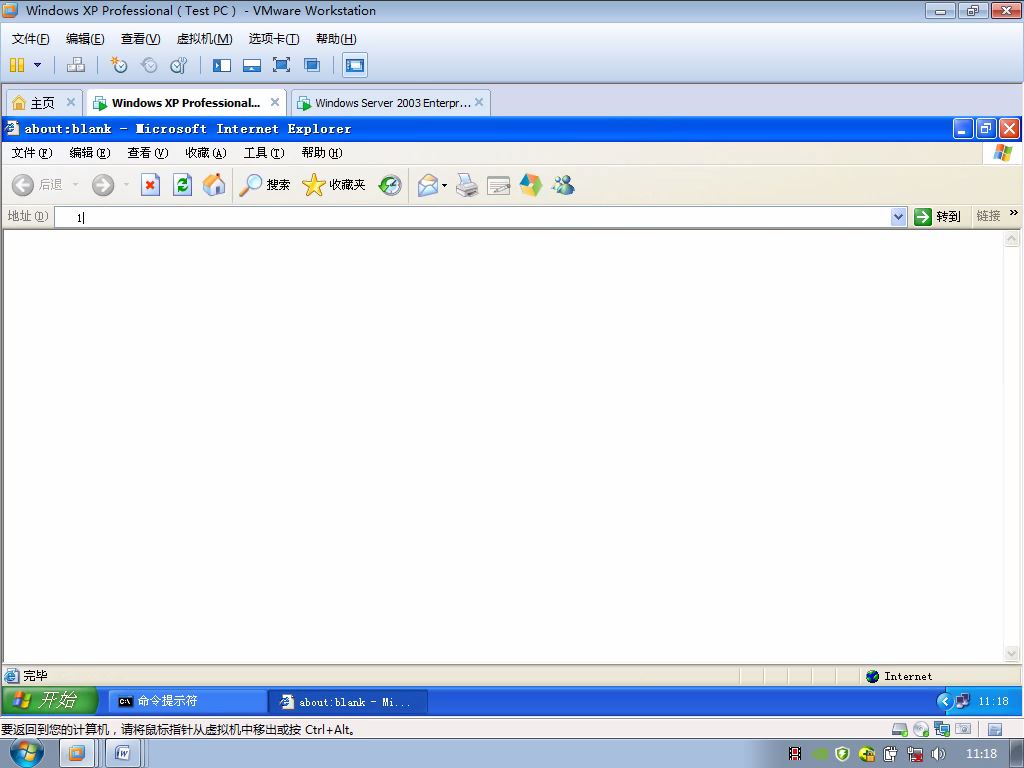Open the 收藏夹 favorites pane
Screen dimensions: 1024x768
click(x=334, y=185)
